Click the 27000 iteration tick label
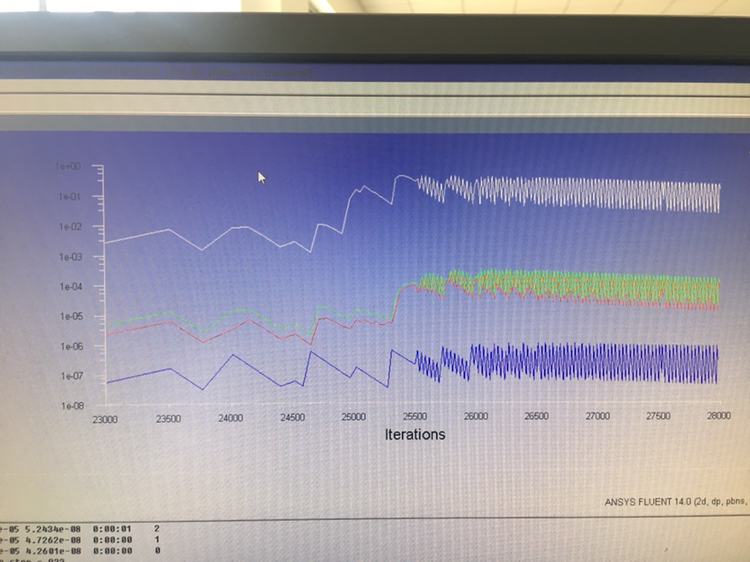The height and width of the screenshot is (562, 750). pos(597,416)
